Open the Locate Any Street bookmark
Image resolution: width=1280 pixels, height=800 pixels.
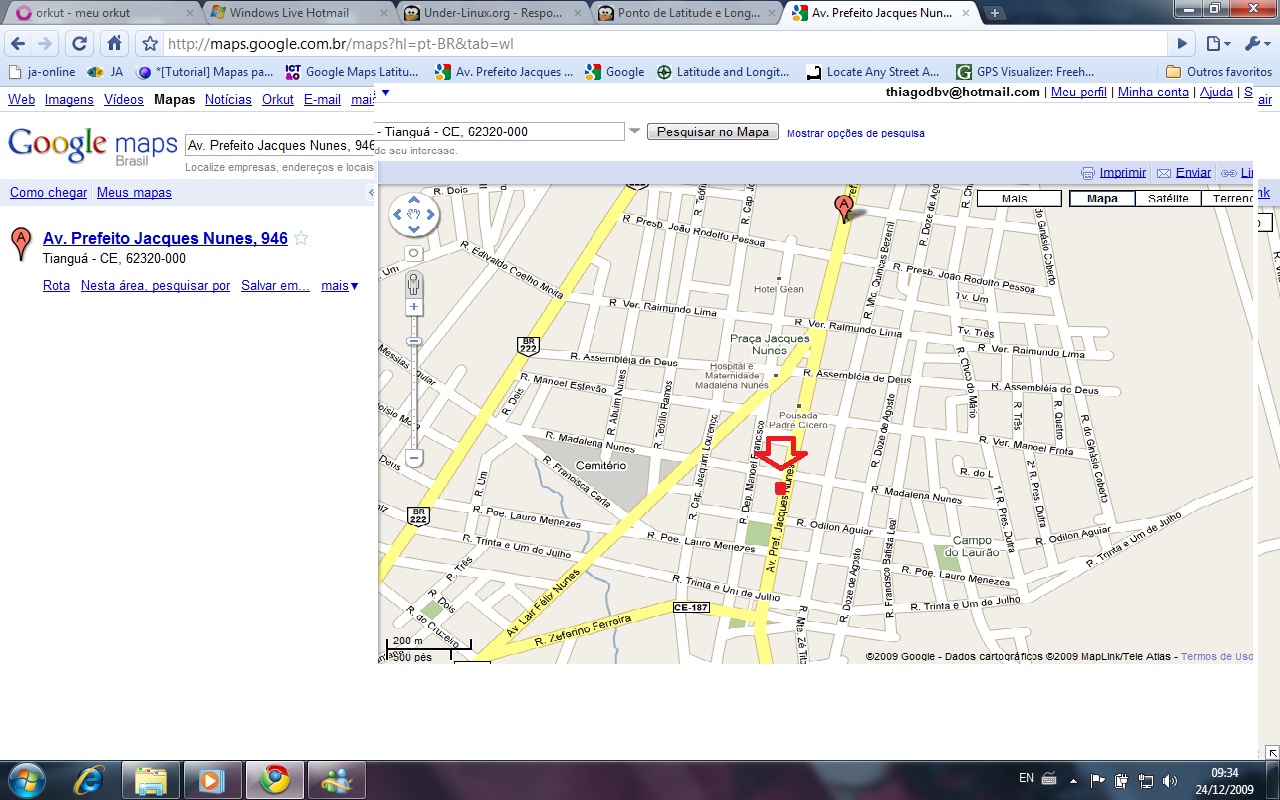871,72
